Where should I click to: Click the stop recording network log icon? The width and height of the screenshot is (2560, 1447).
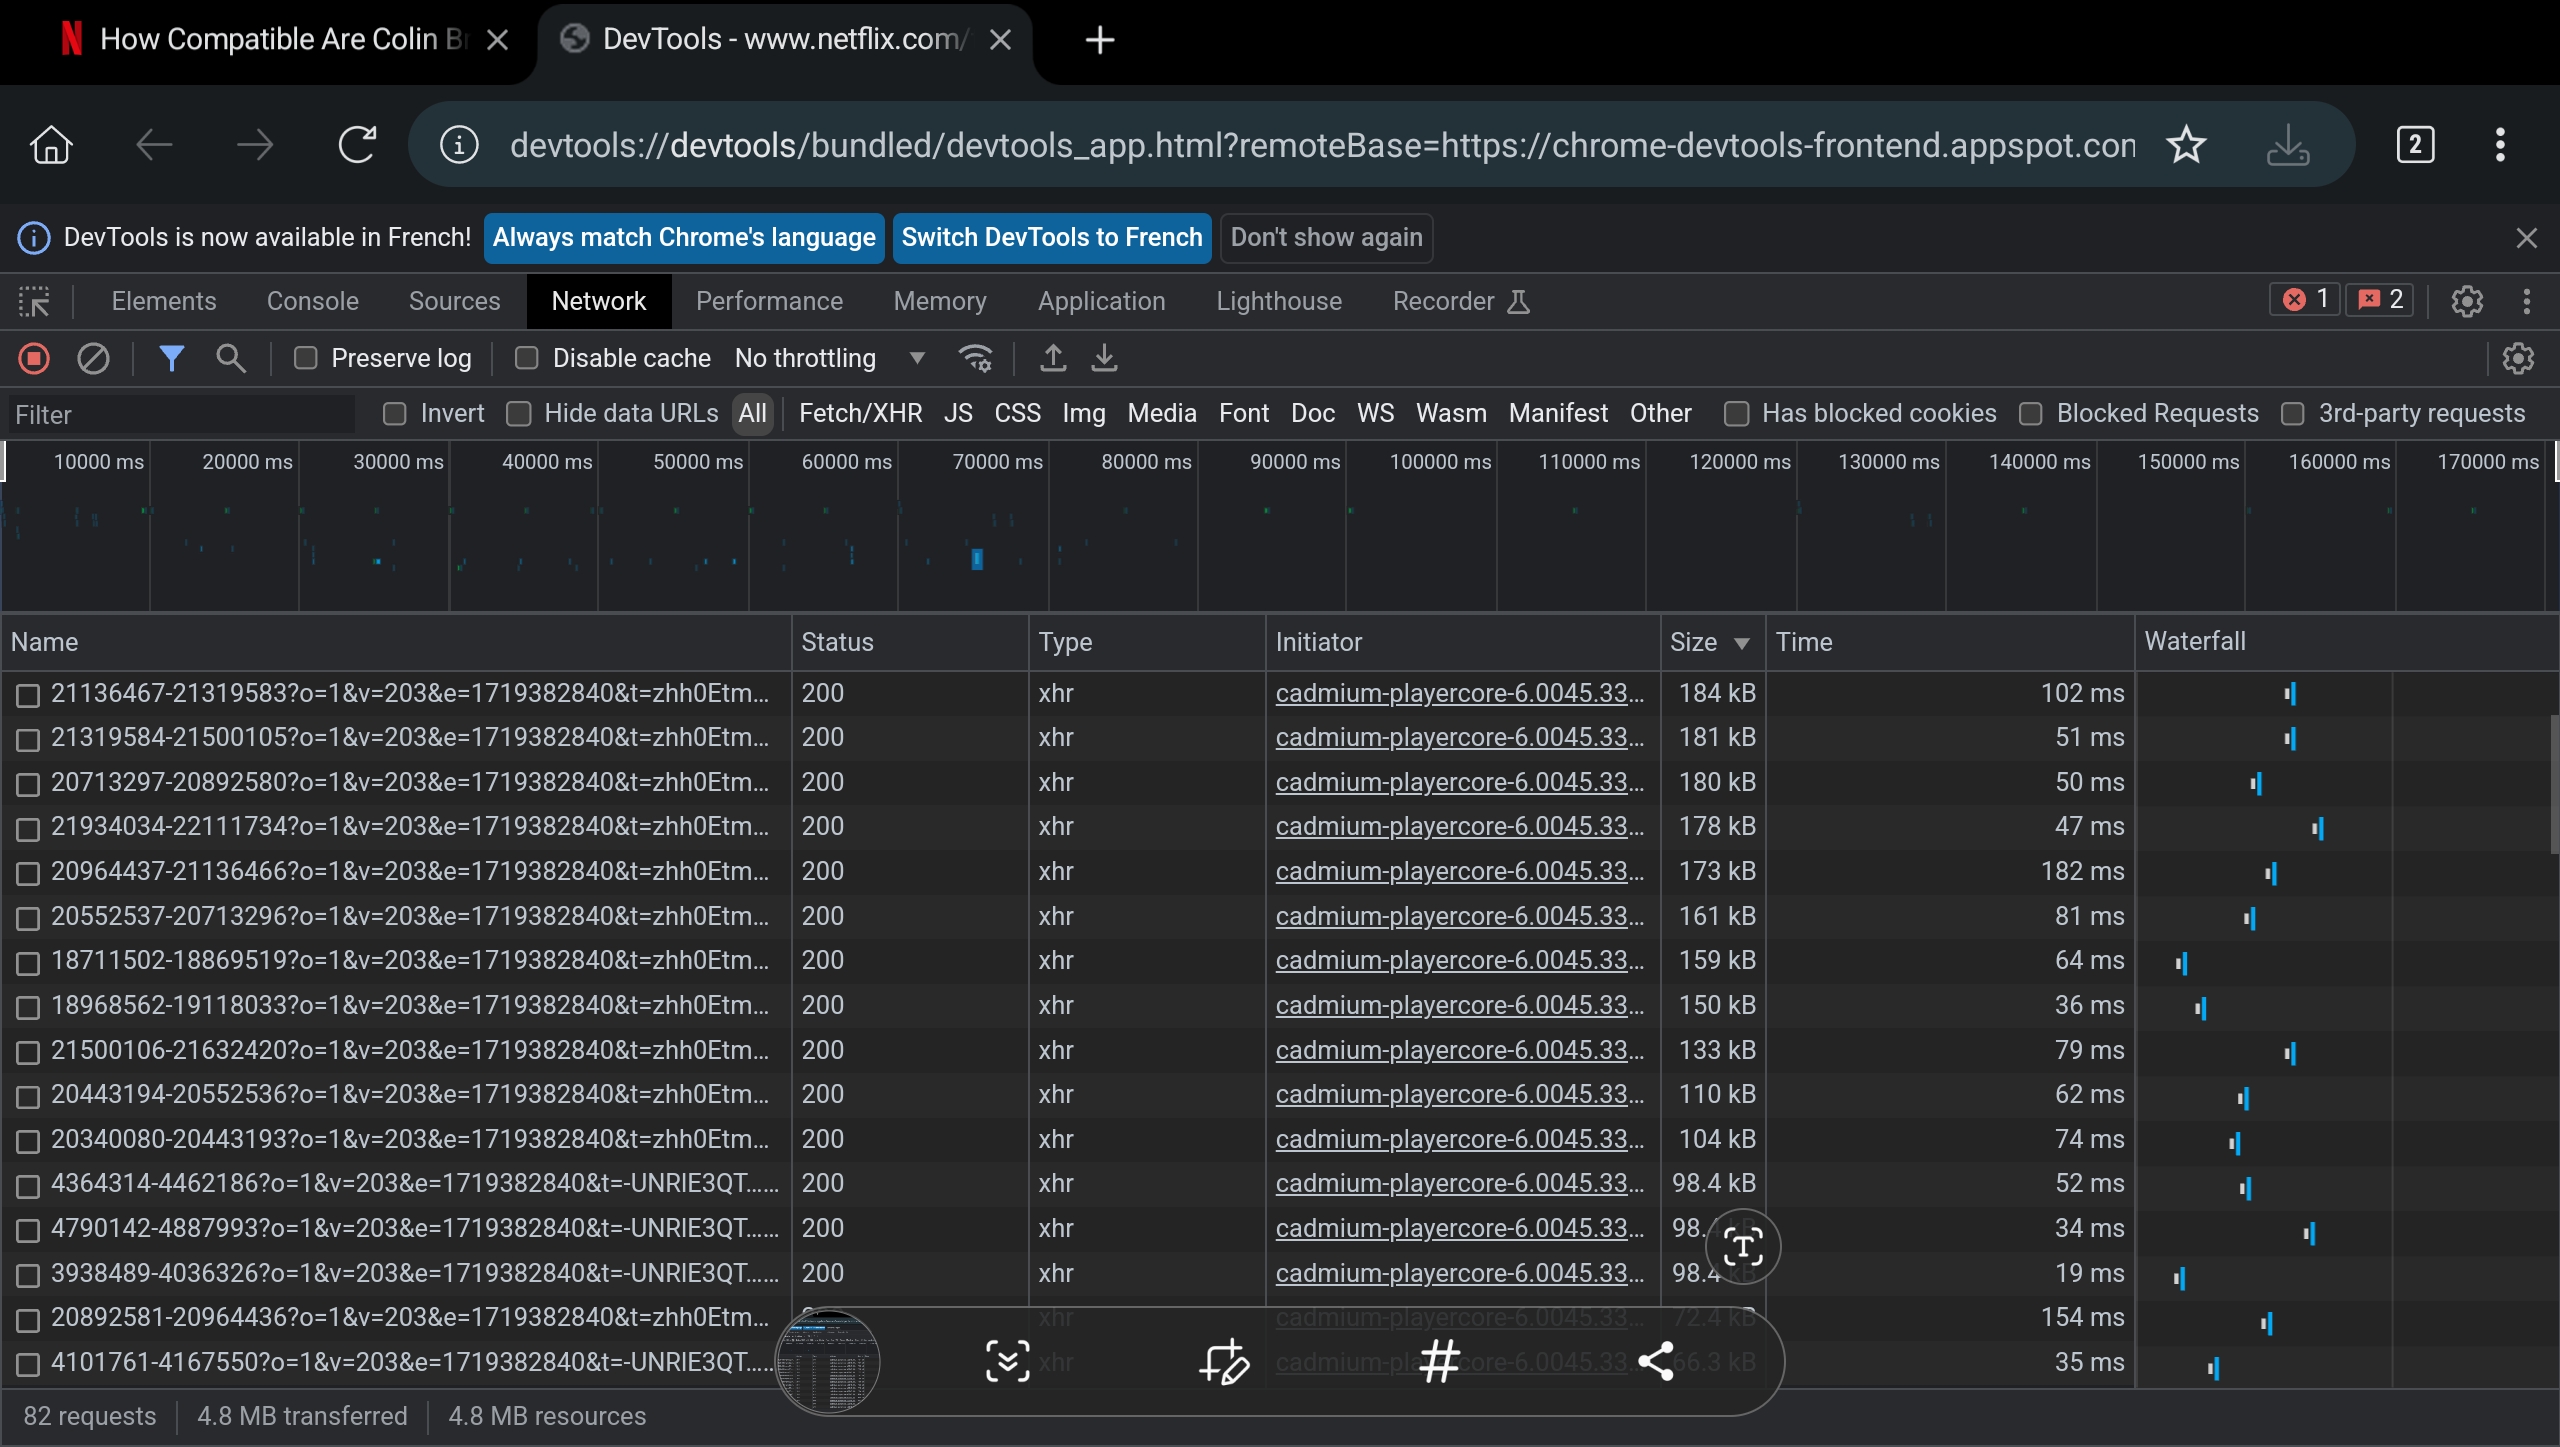tap(34, 358)
